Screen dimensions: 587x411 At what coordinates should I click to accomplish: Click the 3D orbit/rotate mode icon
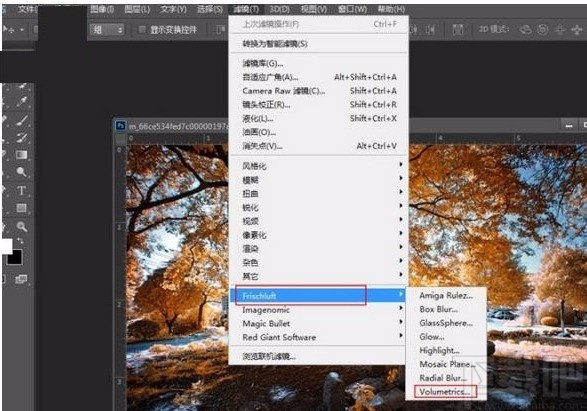tap(526, 29)
